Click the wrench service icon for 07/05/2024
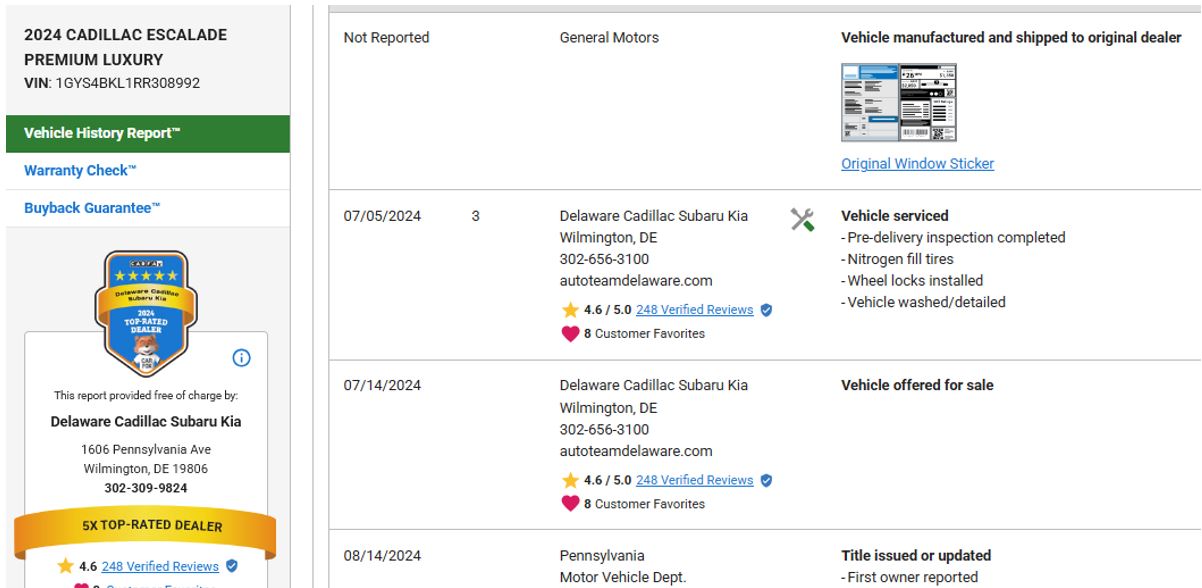The width and height of the screenshot is (1202, 588). coord(802,220)
